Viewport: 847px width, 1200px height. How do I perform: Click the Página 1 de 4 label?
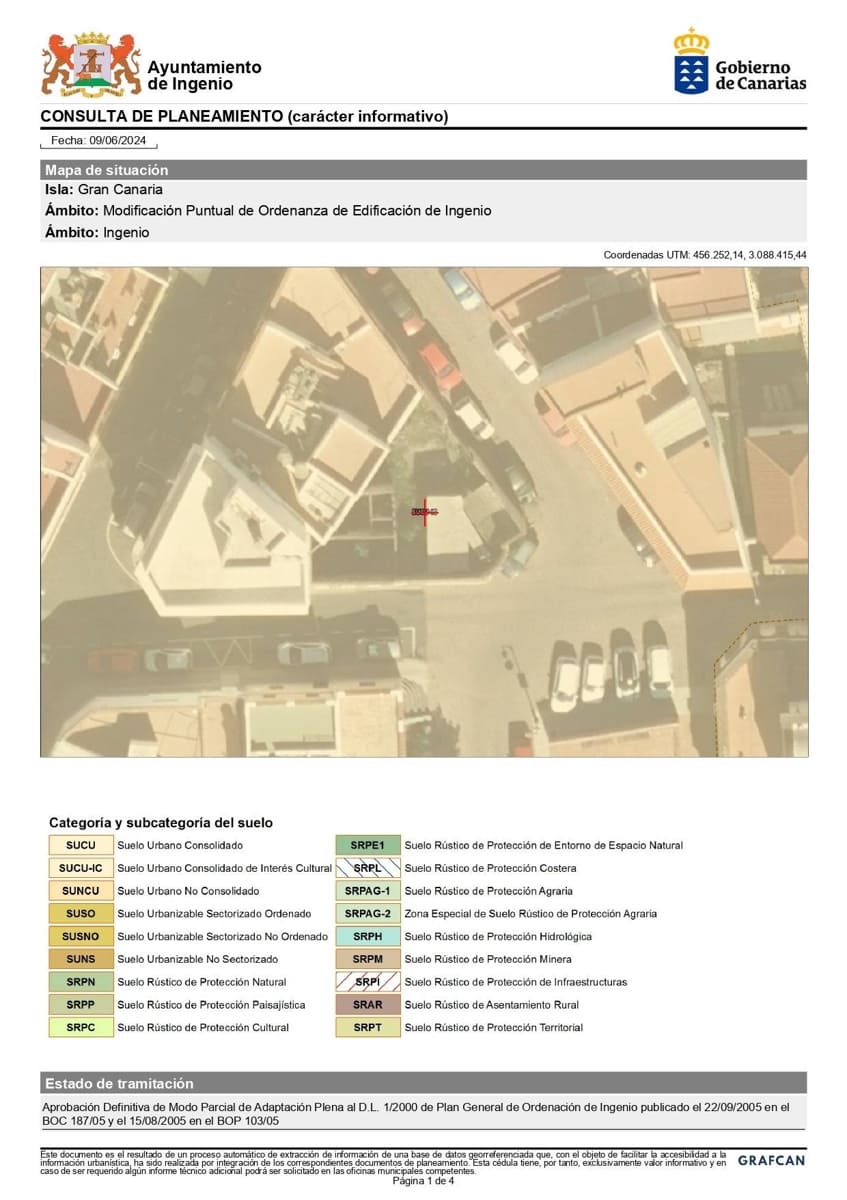tap(423, 1180)
